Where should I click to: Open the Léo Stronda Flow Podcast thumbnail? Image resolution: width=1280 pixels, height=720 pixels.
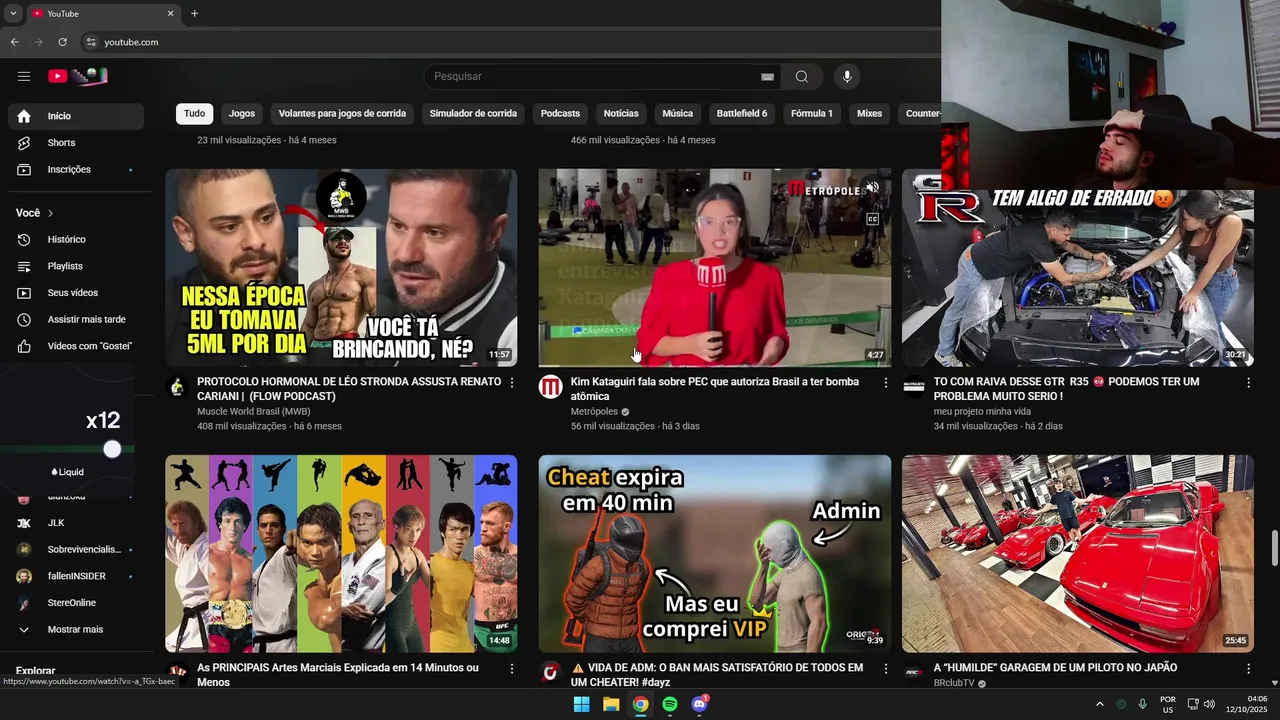coord(341,268)
